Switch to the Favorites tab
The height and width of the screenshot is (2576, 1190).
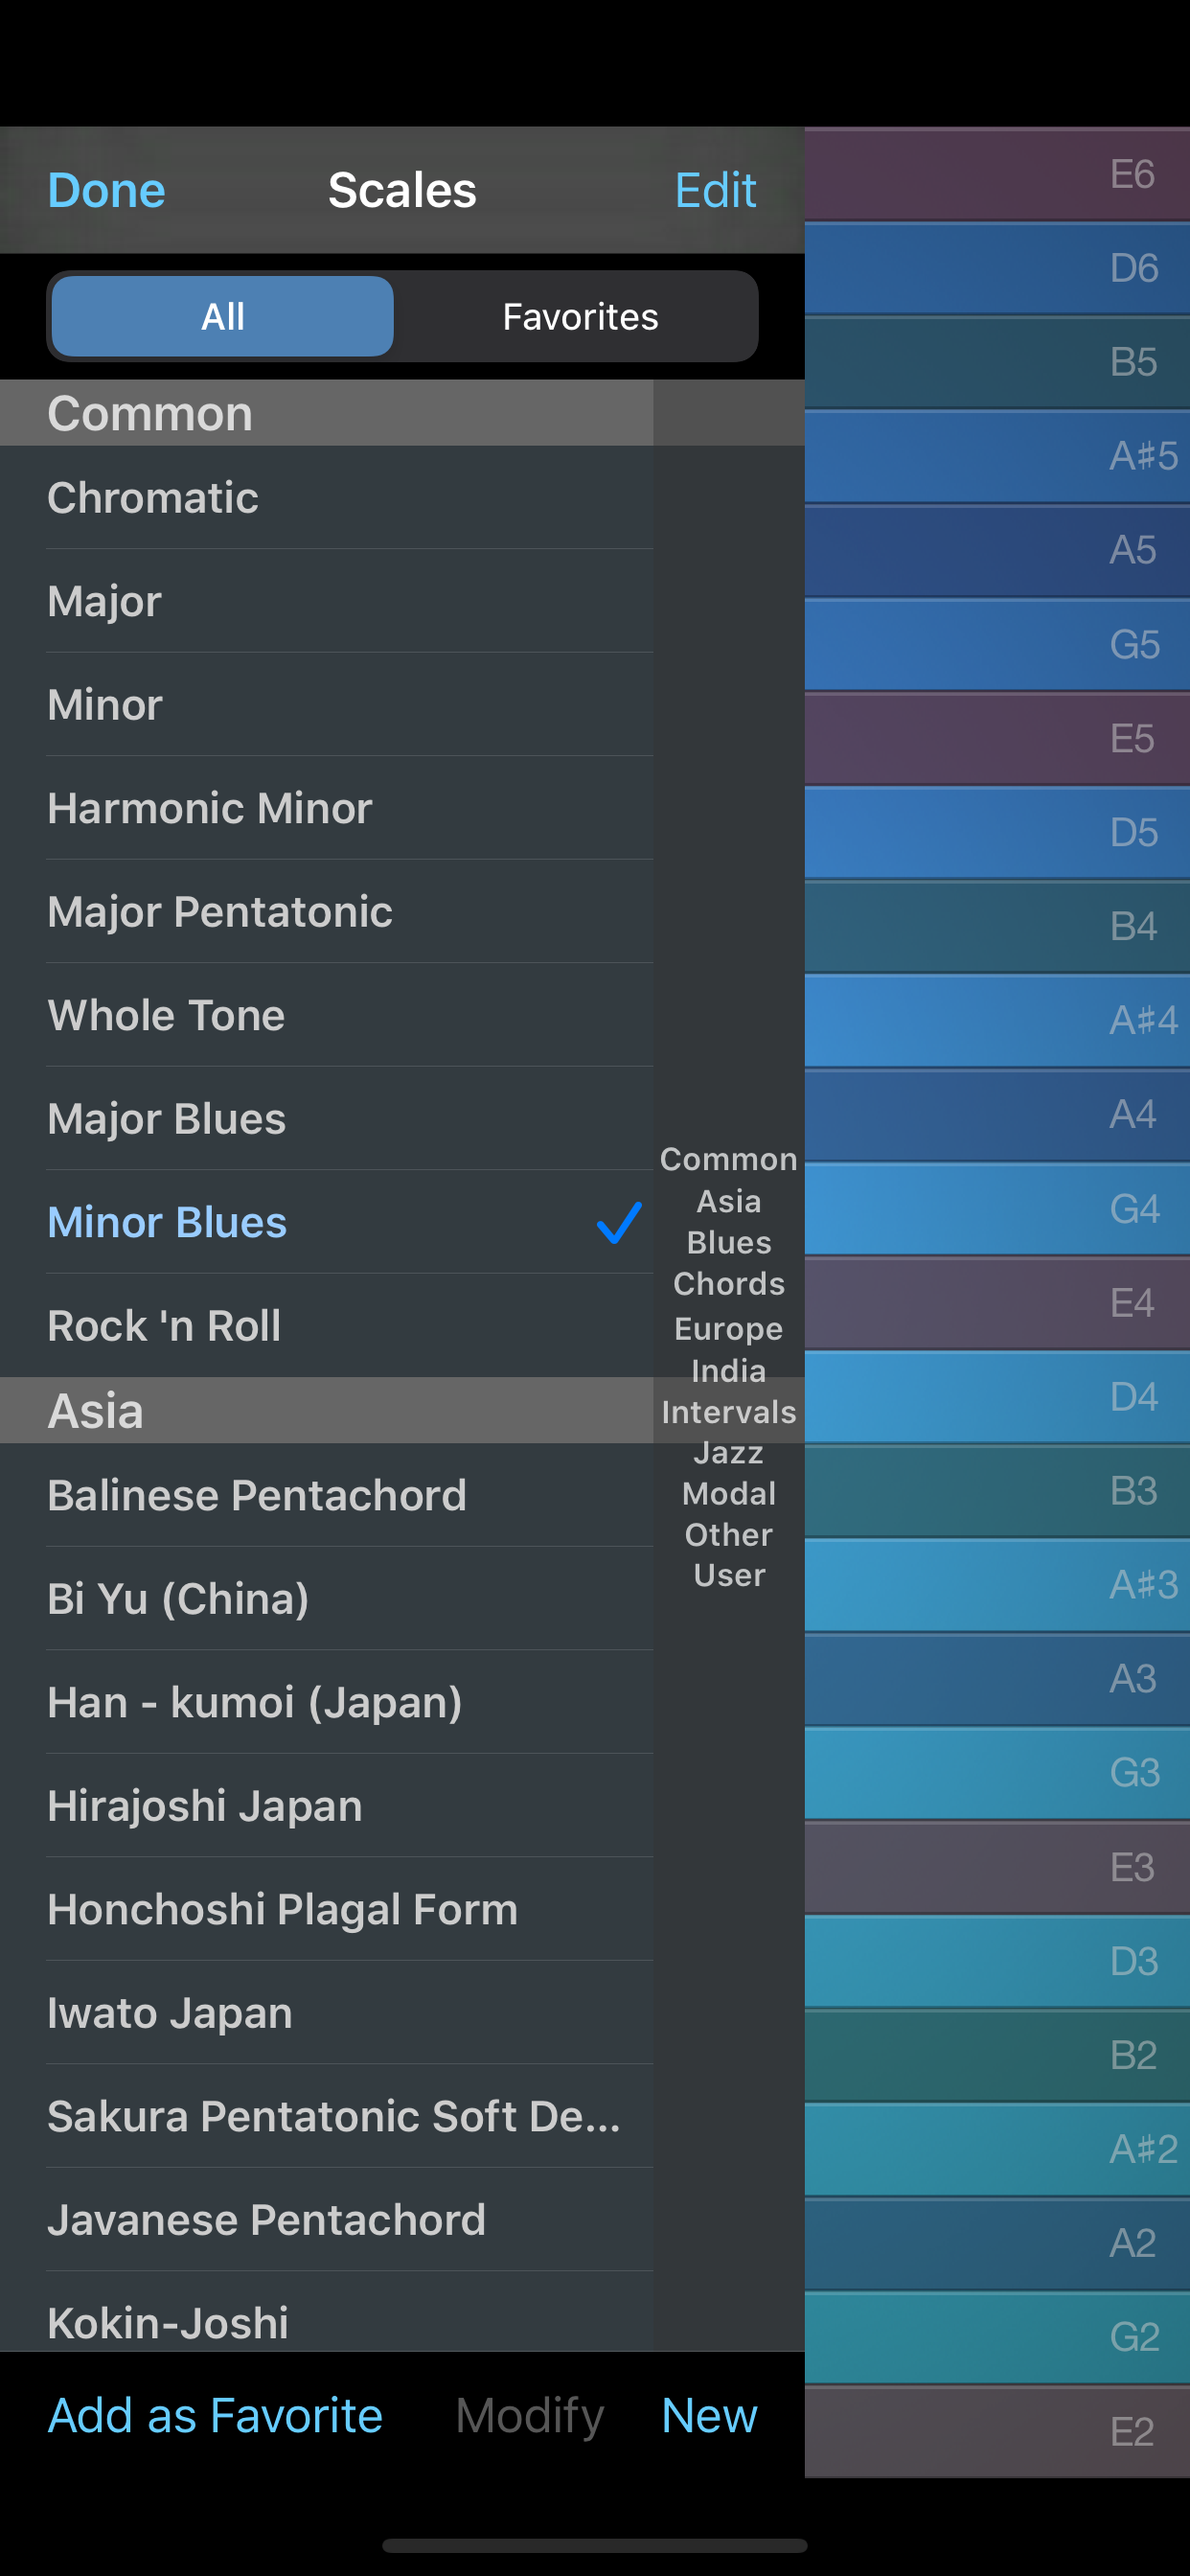(580, 316)
